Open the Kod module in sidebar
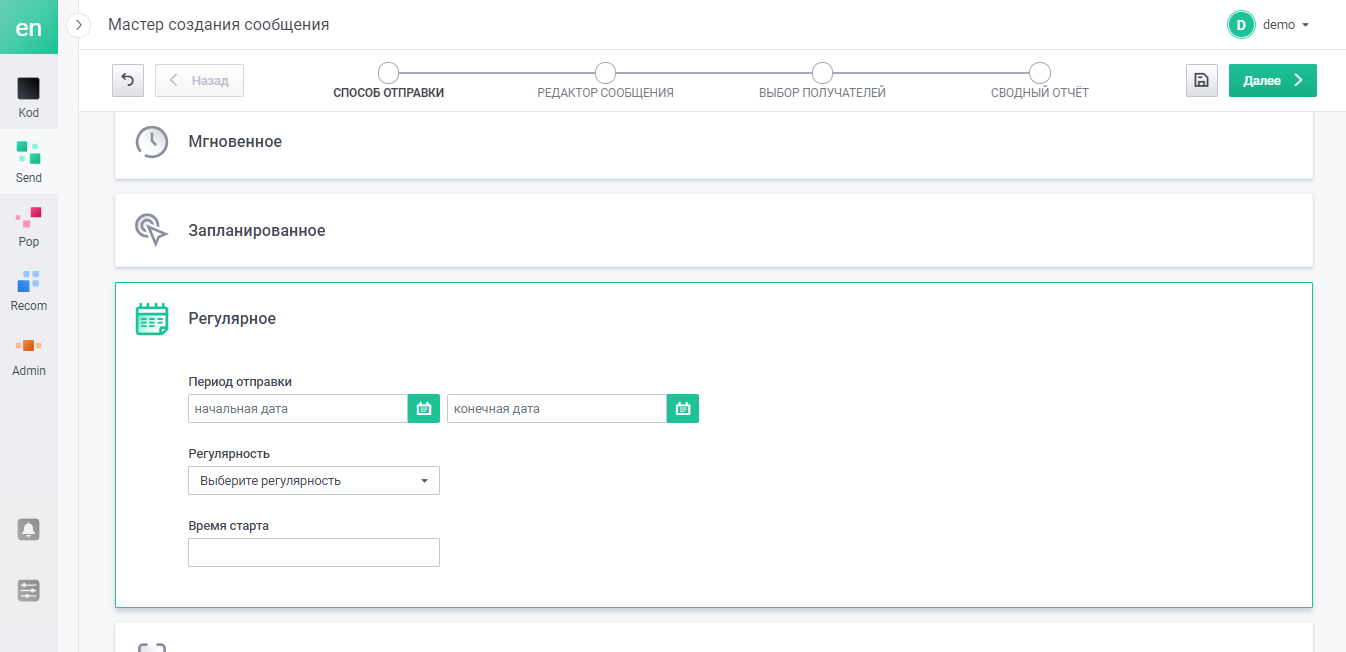Image resolution: width=1346 pixels, height=652 pixels. click(29, 97)
